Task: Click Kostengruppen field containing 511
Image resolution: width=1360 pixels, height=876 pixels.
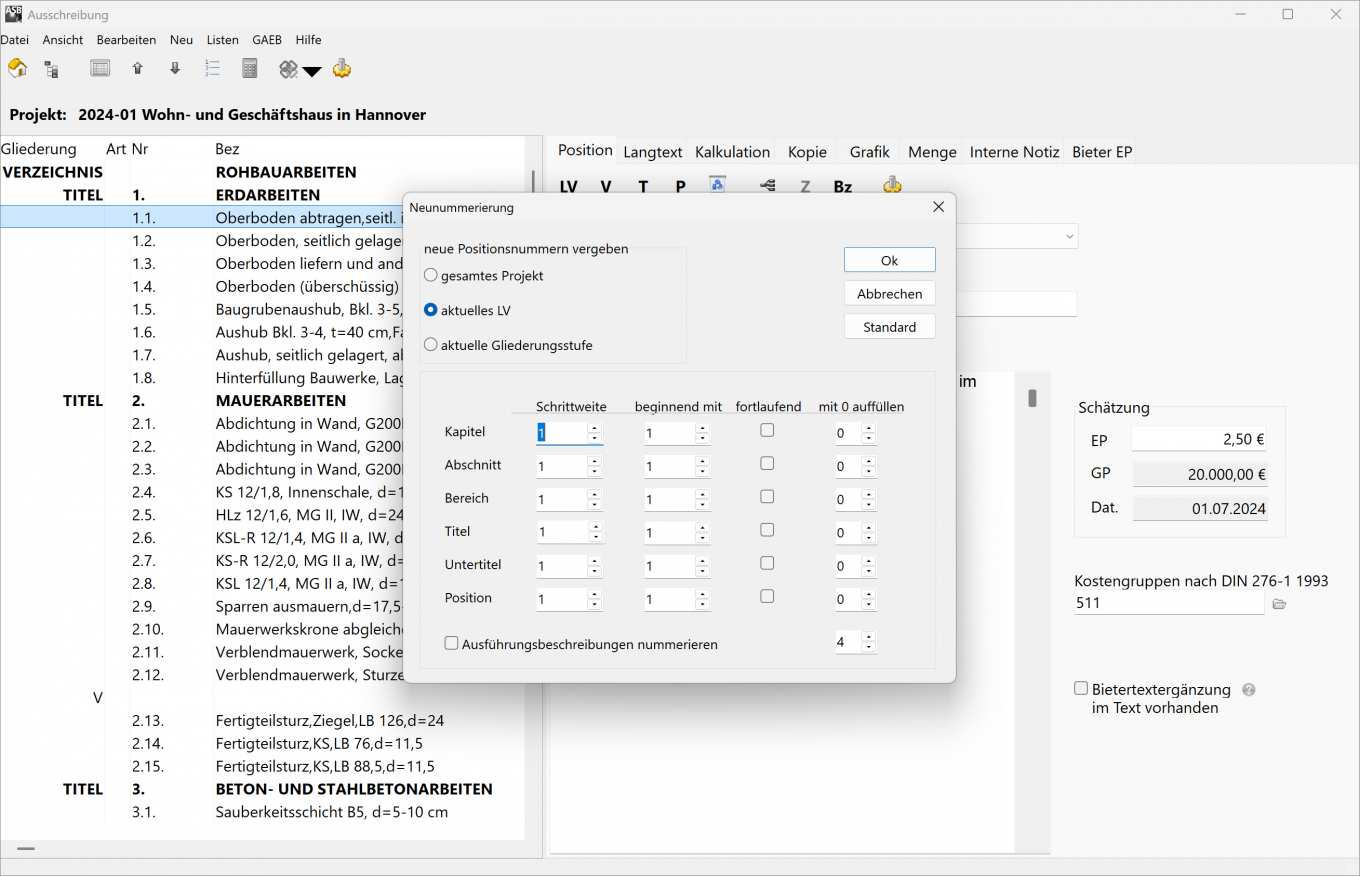Action: coord(1169,603)
